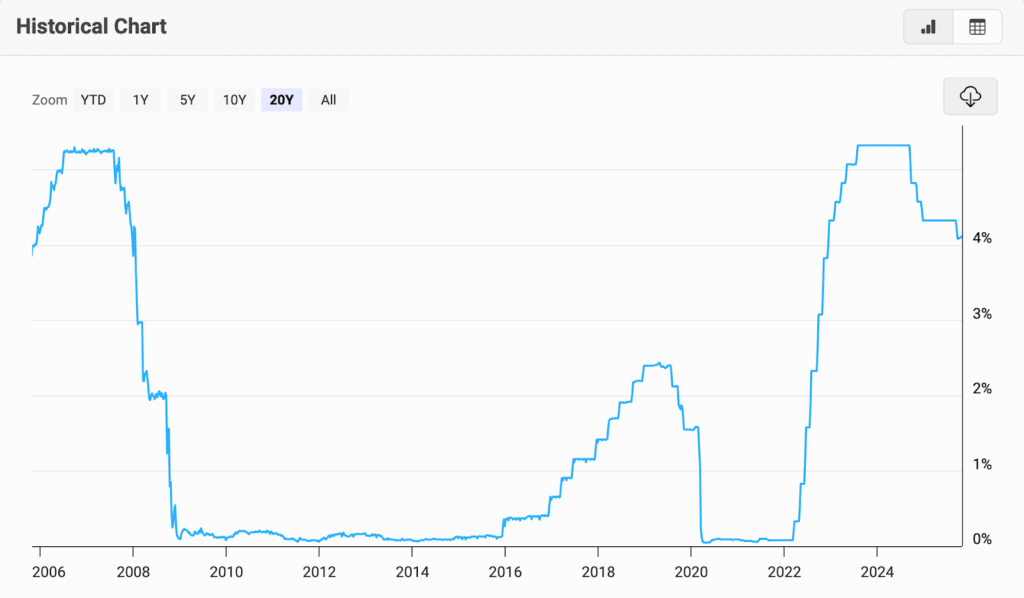Click the 0% y-axis label

(x=981, y=540)
